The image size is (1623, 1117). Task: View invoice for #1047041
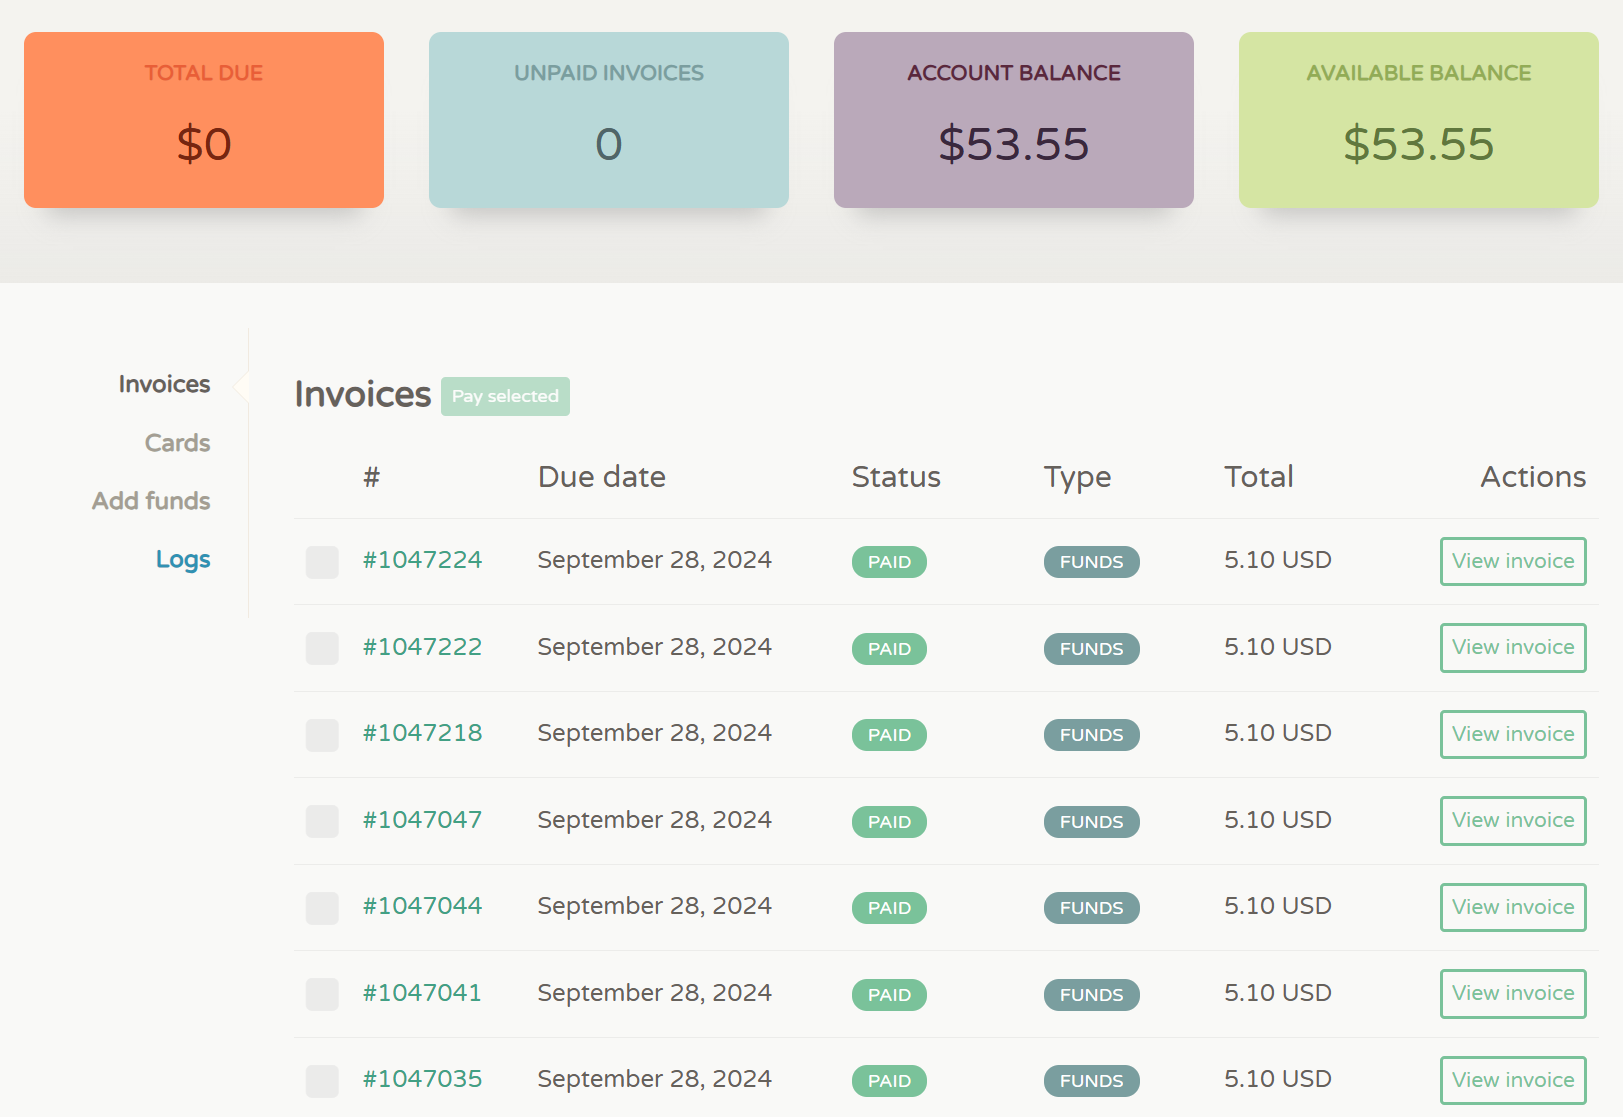tap(1513, 994)
